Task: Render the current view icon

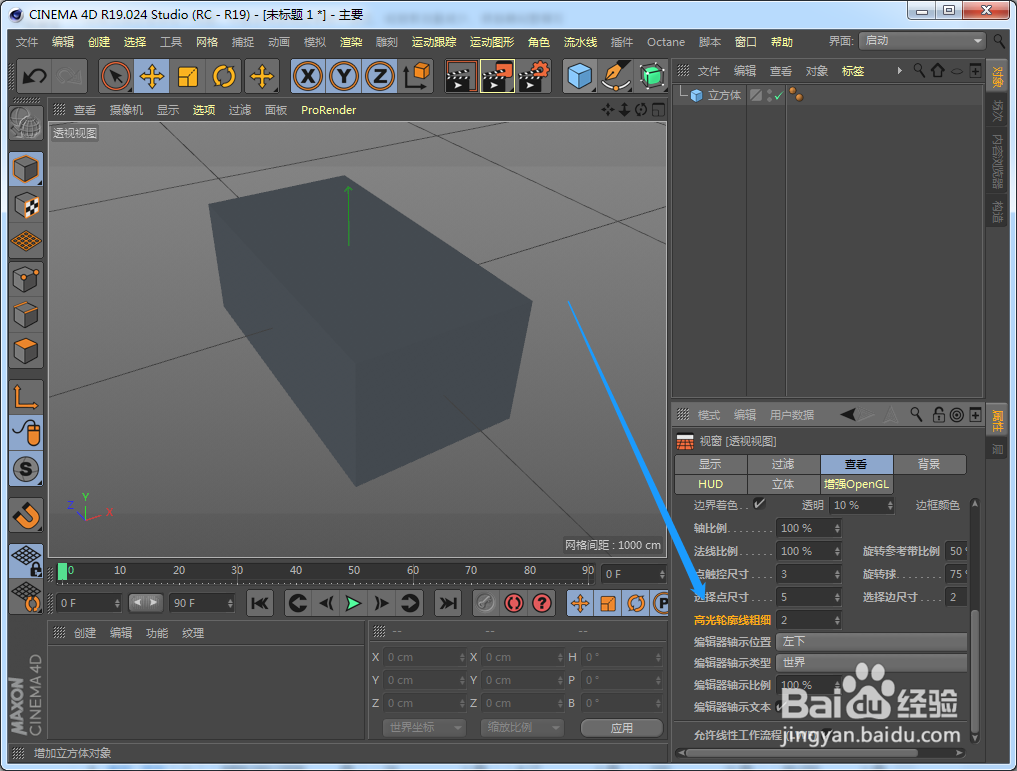Action: [461, 77]
